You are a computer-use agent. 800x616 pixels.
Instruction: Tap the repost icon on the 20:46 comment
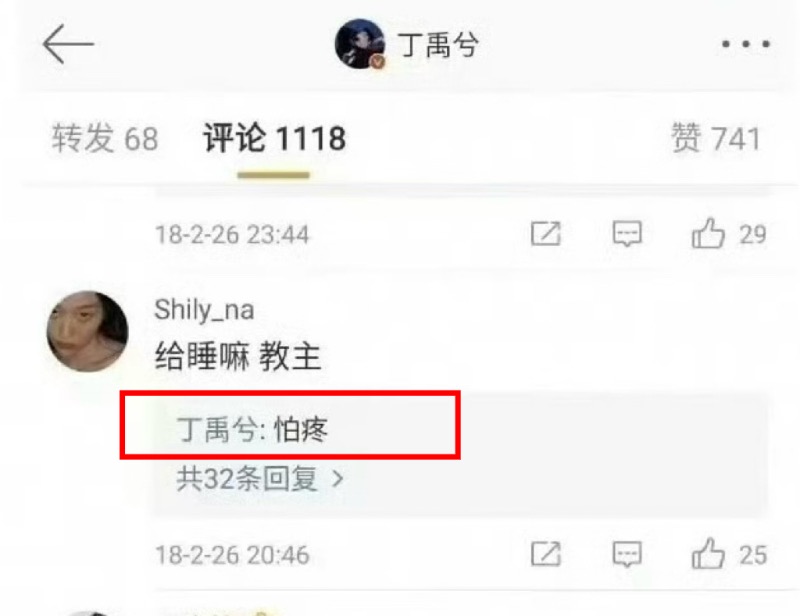pos(545,554)
